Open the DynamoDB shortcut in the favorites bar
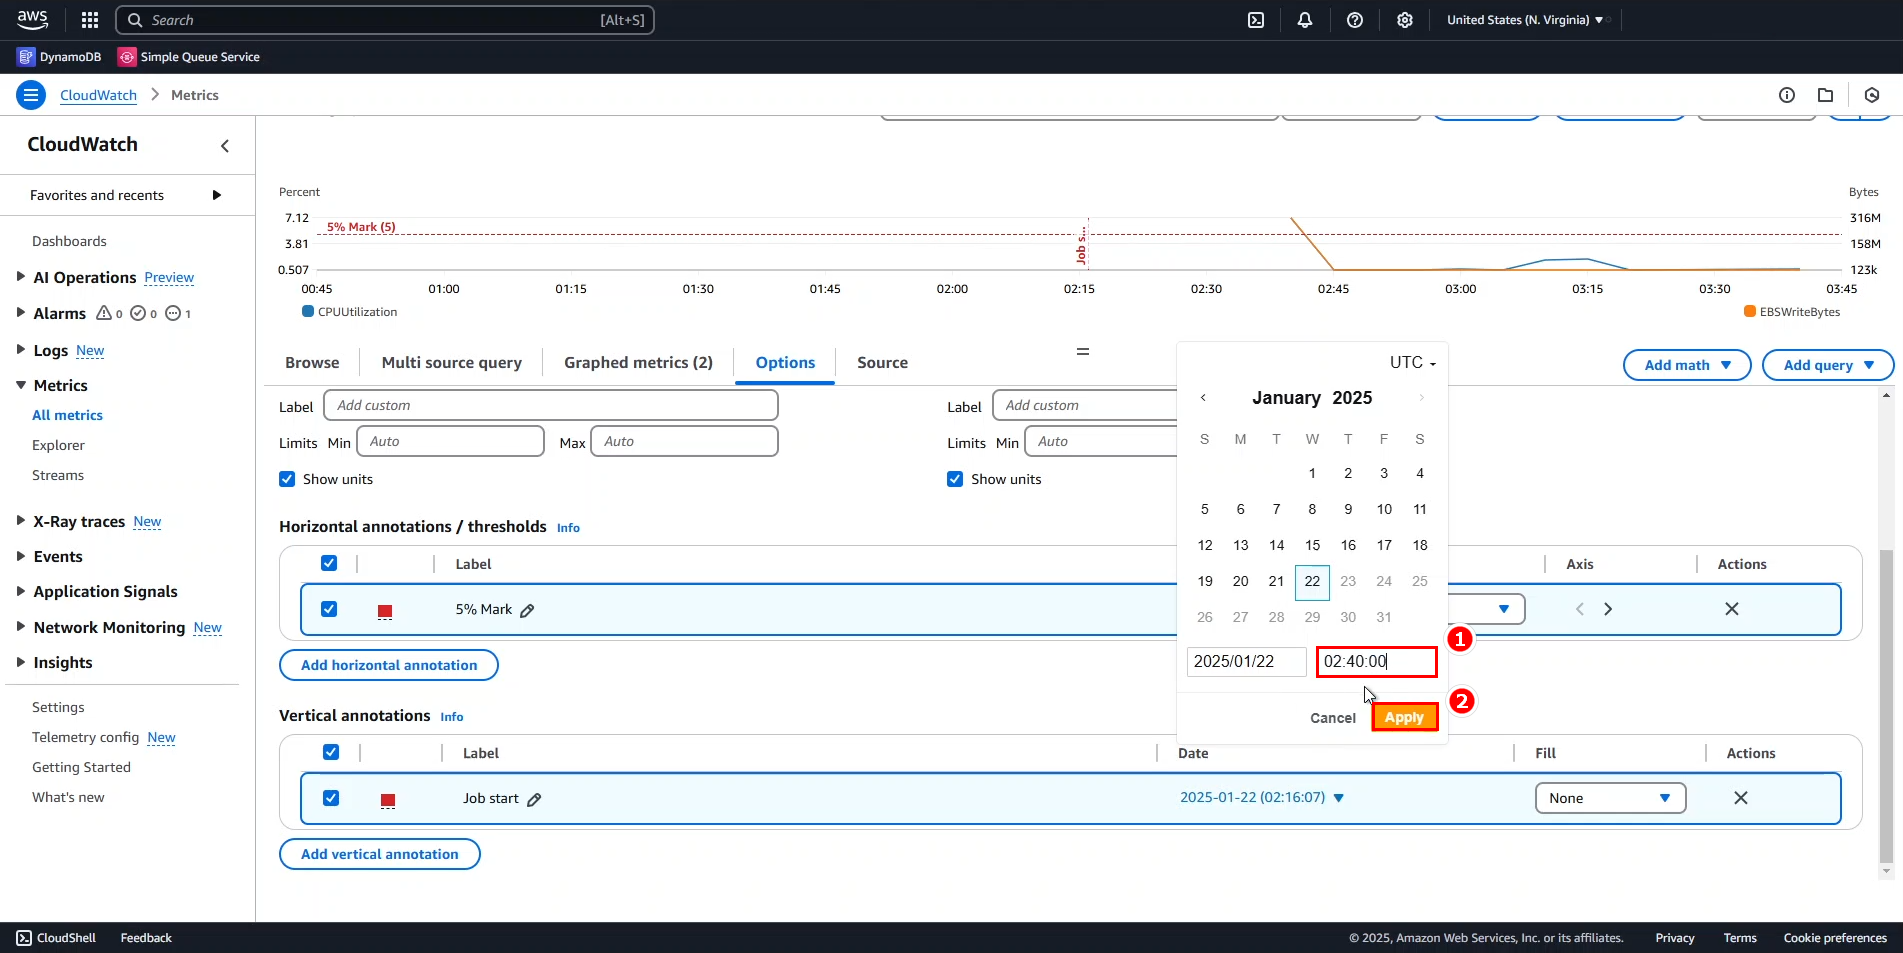This screenshot has width=1903, height=953. [x=58, y=56]
